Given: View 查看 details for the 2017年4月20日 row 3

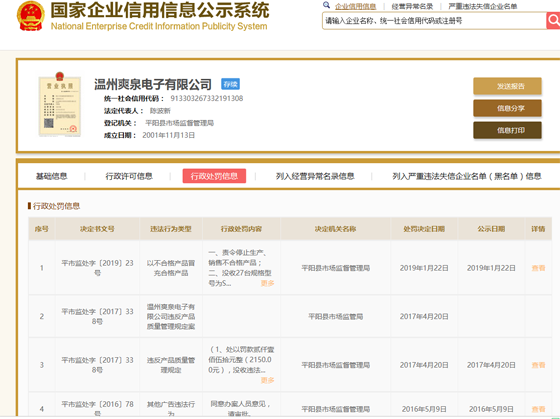Looking at the screenshot, I should click(x=538, y=365).
